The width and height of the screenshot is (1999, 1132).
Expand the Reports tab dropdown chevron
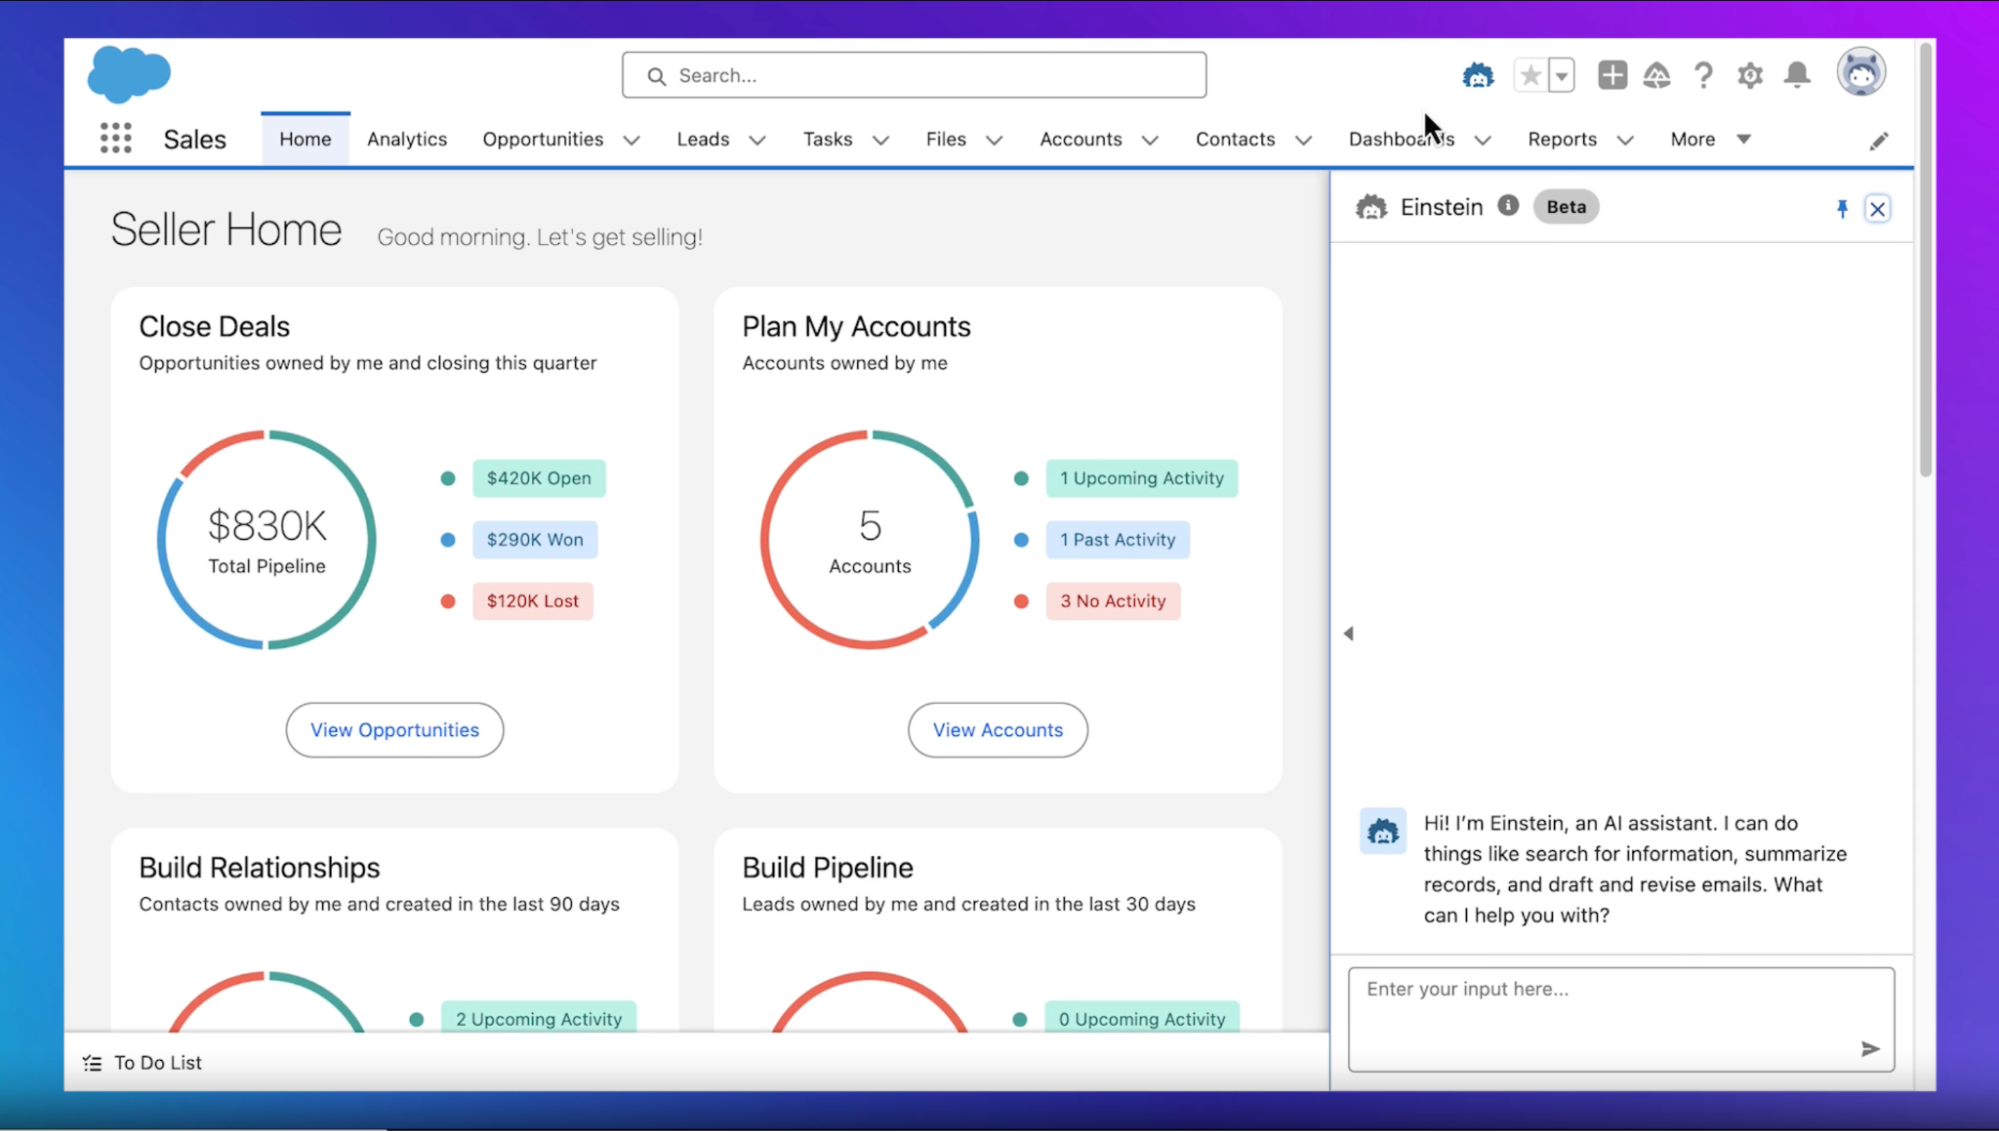tap(1625, 140)
